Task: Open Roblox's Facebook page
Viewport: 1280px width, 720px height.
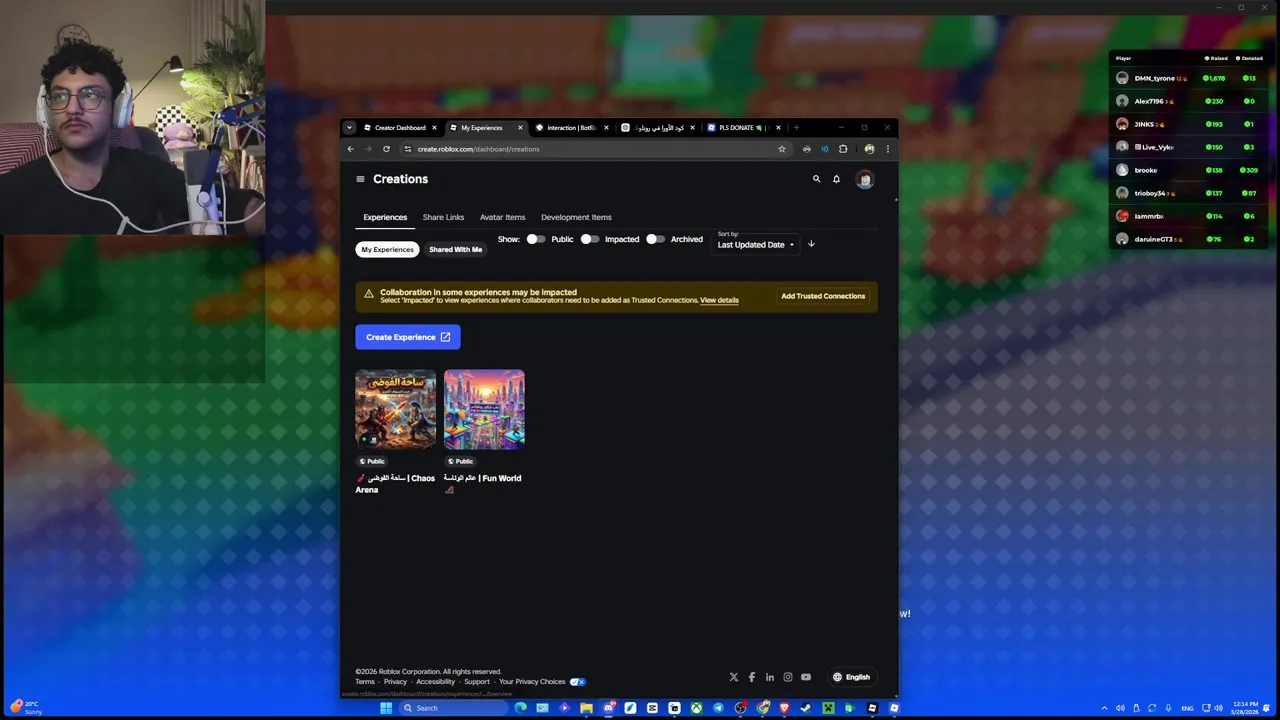Action: tap(752, 677)
